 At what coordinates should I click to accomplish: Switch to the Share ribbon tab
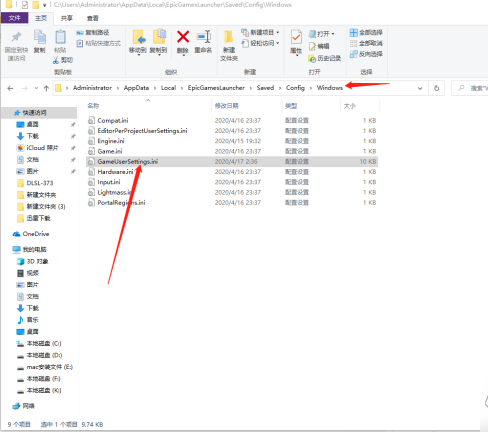coord(67,18)
